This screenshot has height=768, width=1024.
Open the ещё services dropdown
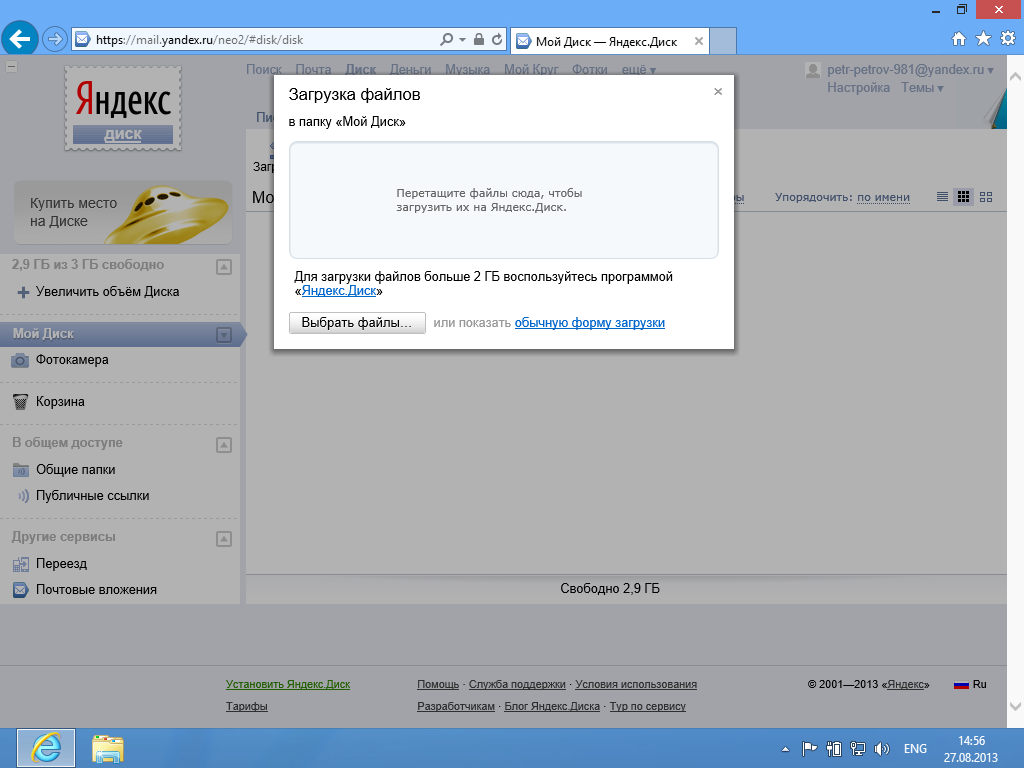[x=639, y=69]
